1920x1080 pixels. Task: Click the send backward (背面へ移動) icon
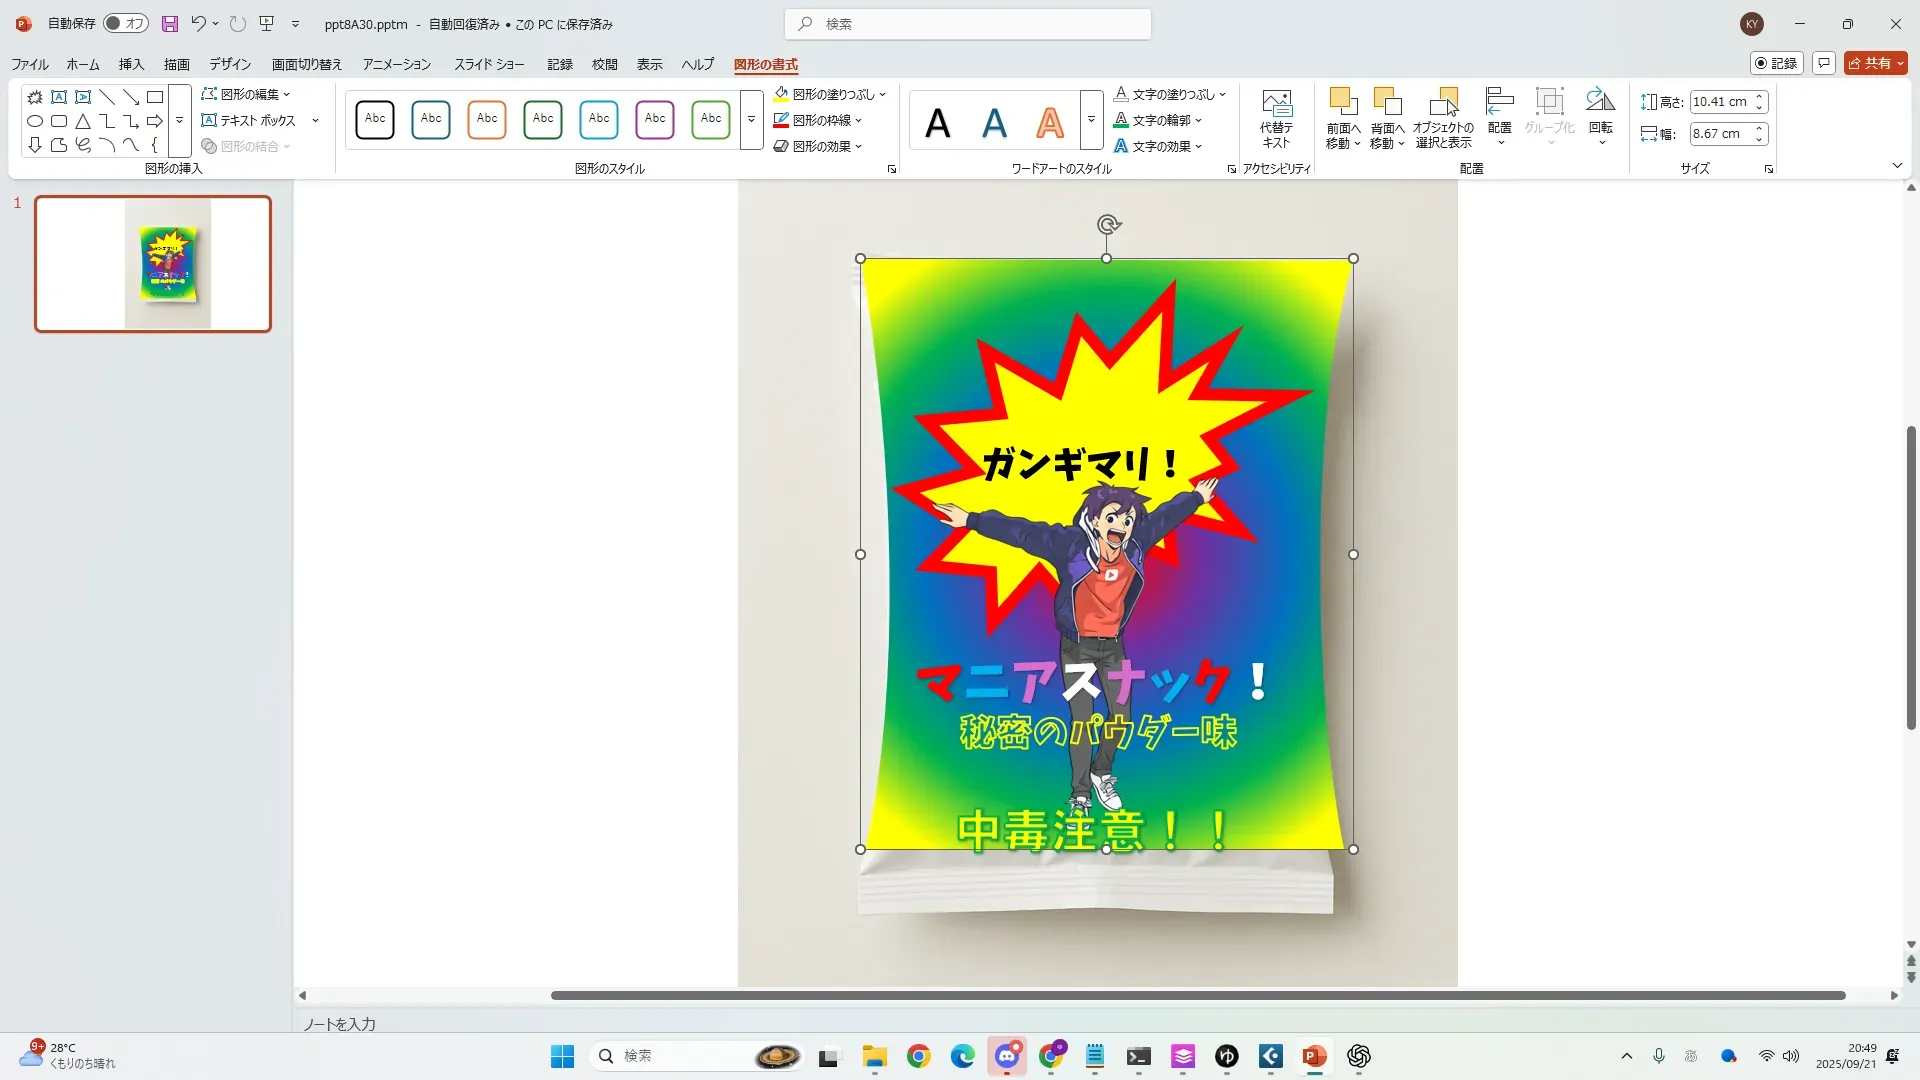pyautogui.click(x=1387, y=102)
